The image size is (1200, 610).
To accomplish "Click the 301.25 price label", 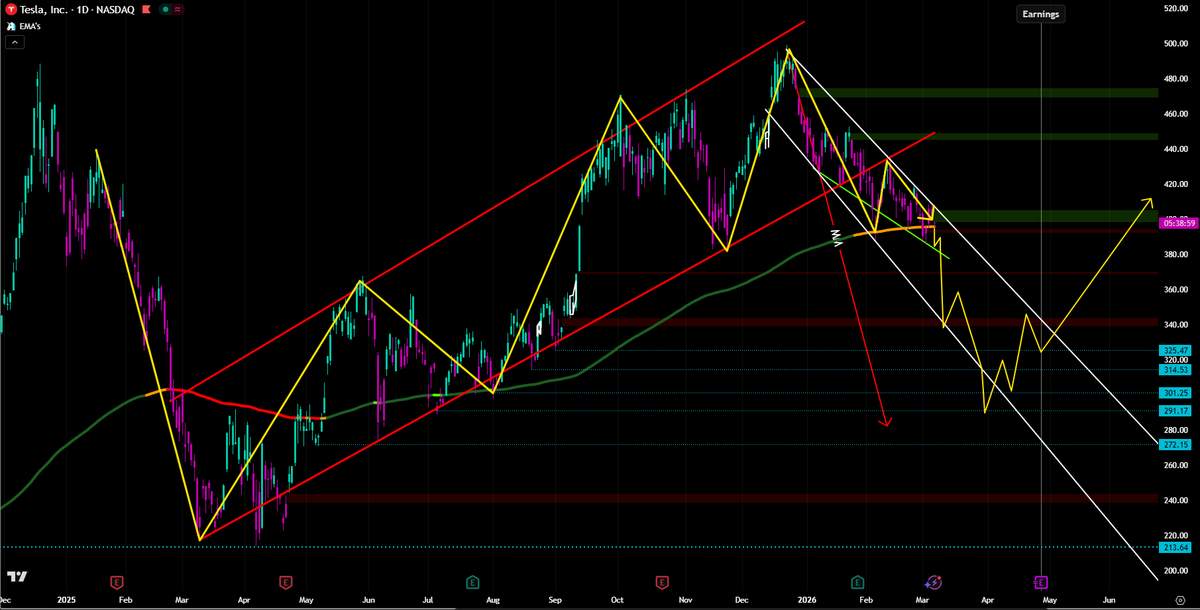I will pyautogui.click(x=1174, y=393).
